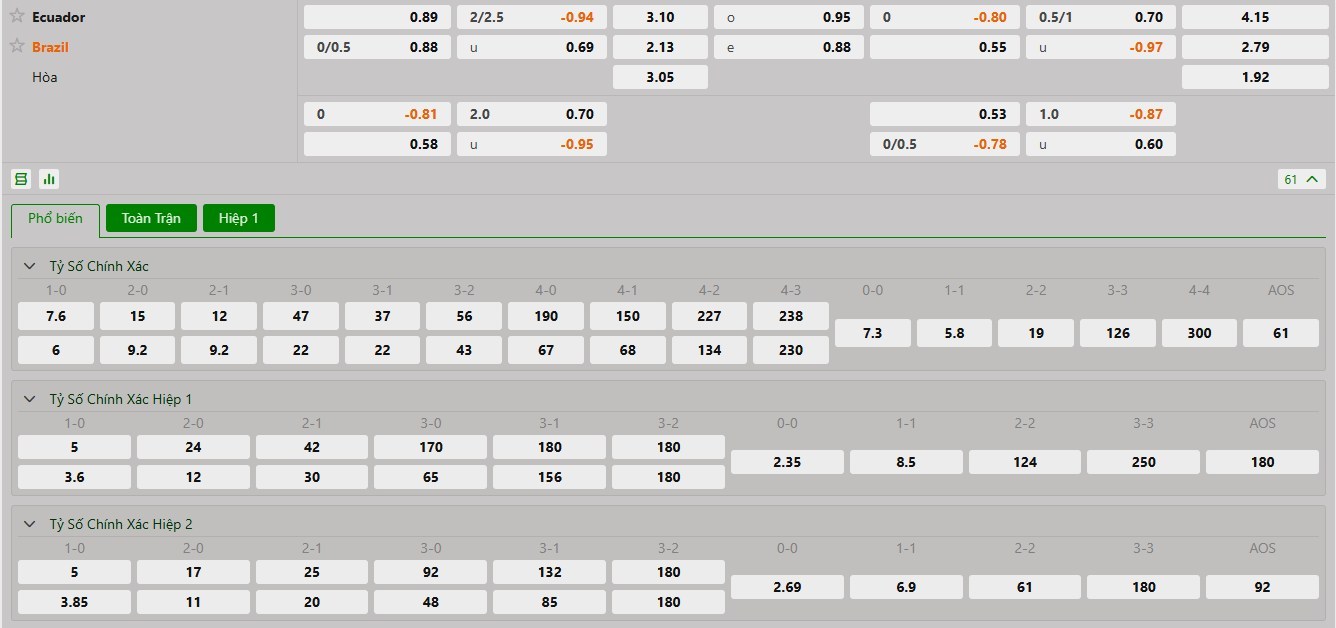
Task: Select odd total 'o' at 0.95
Action: point(789,17)
